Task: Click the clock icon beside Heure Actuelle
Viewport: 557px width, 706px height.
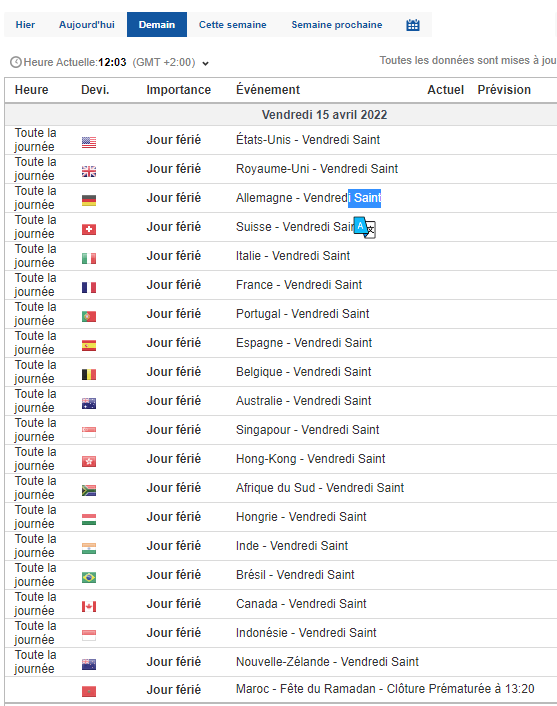Action: (x=16, y=62)
